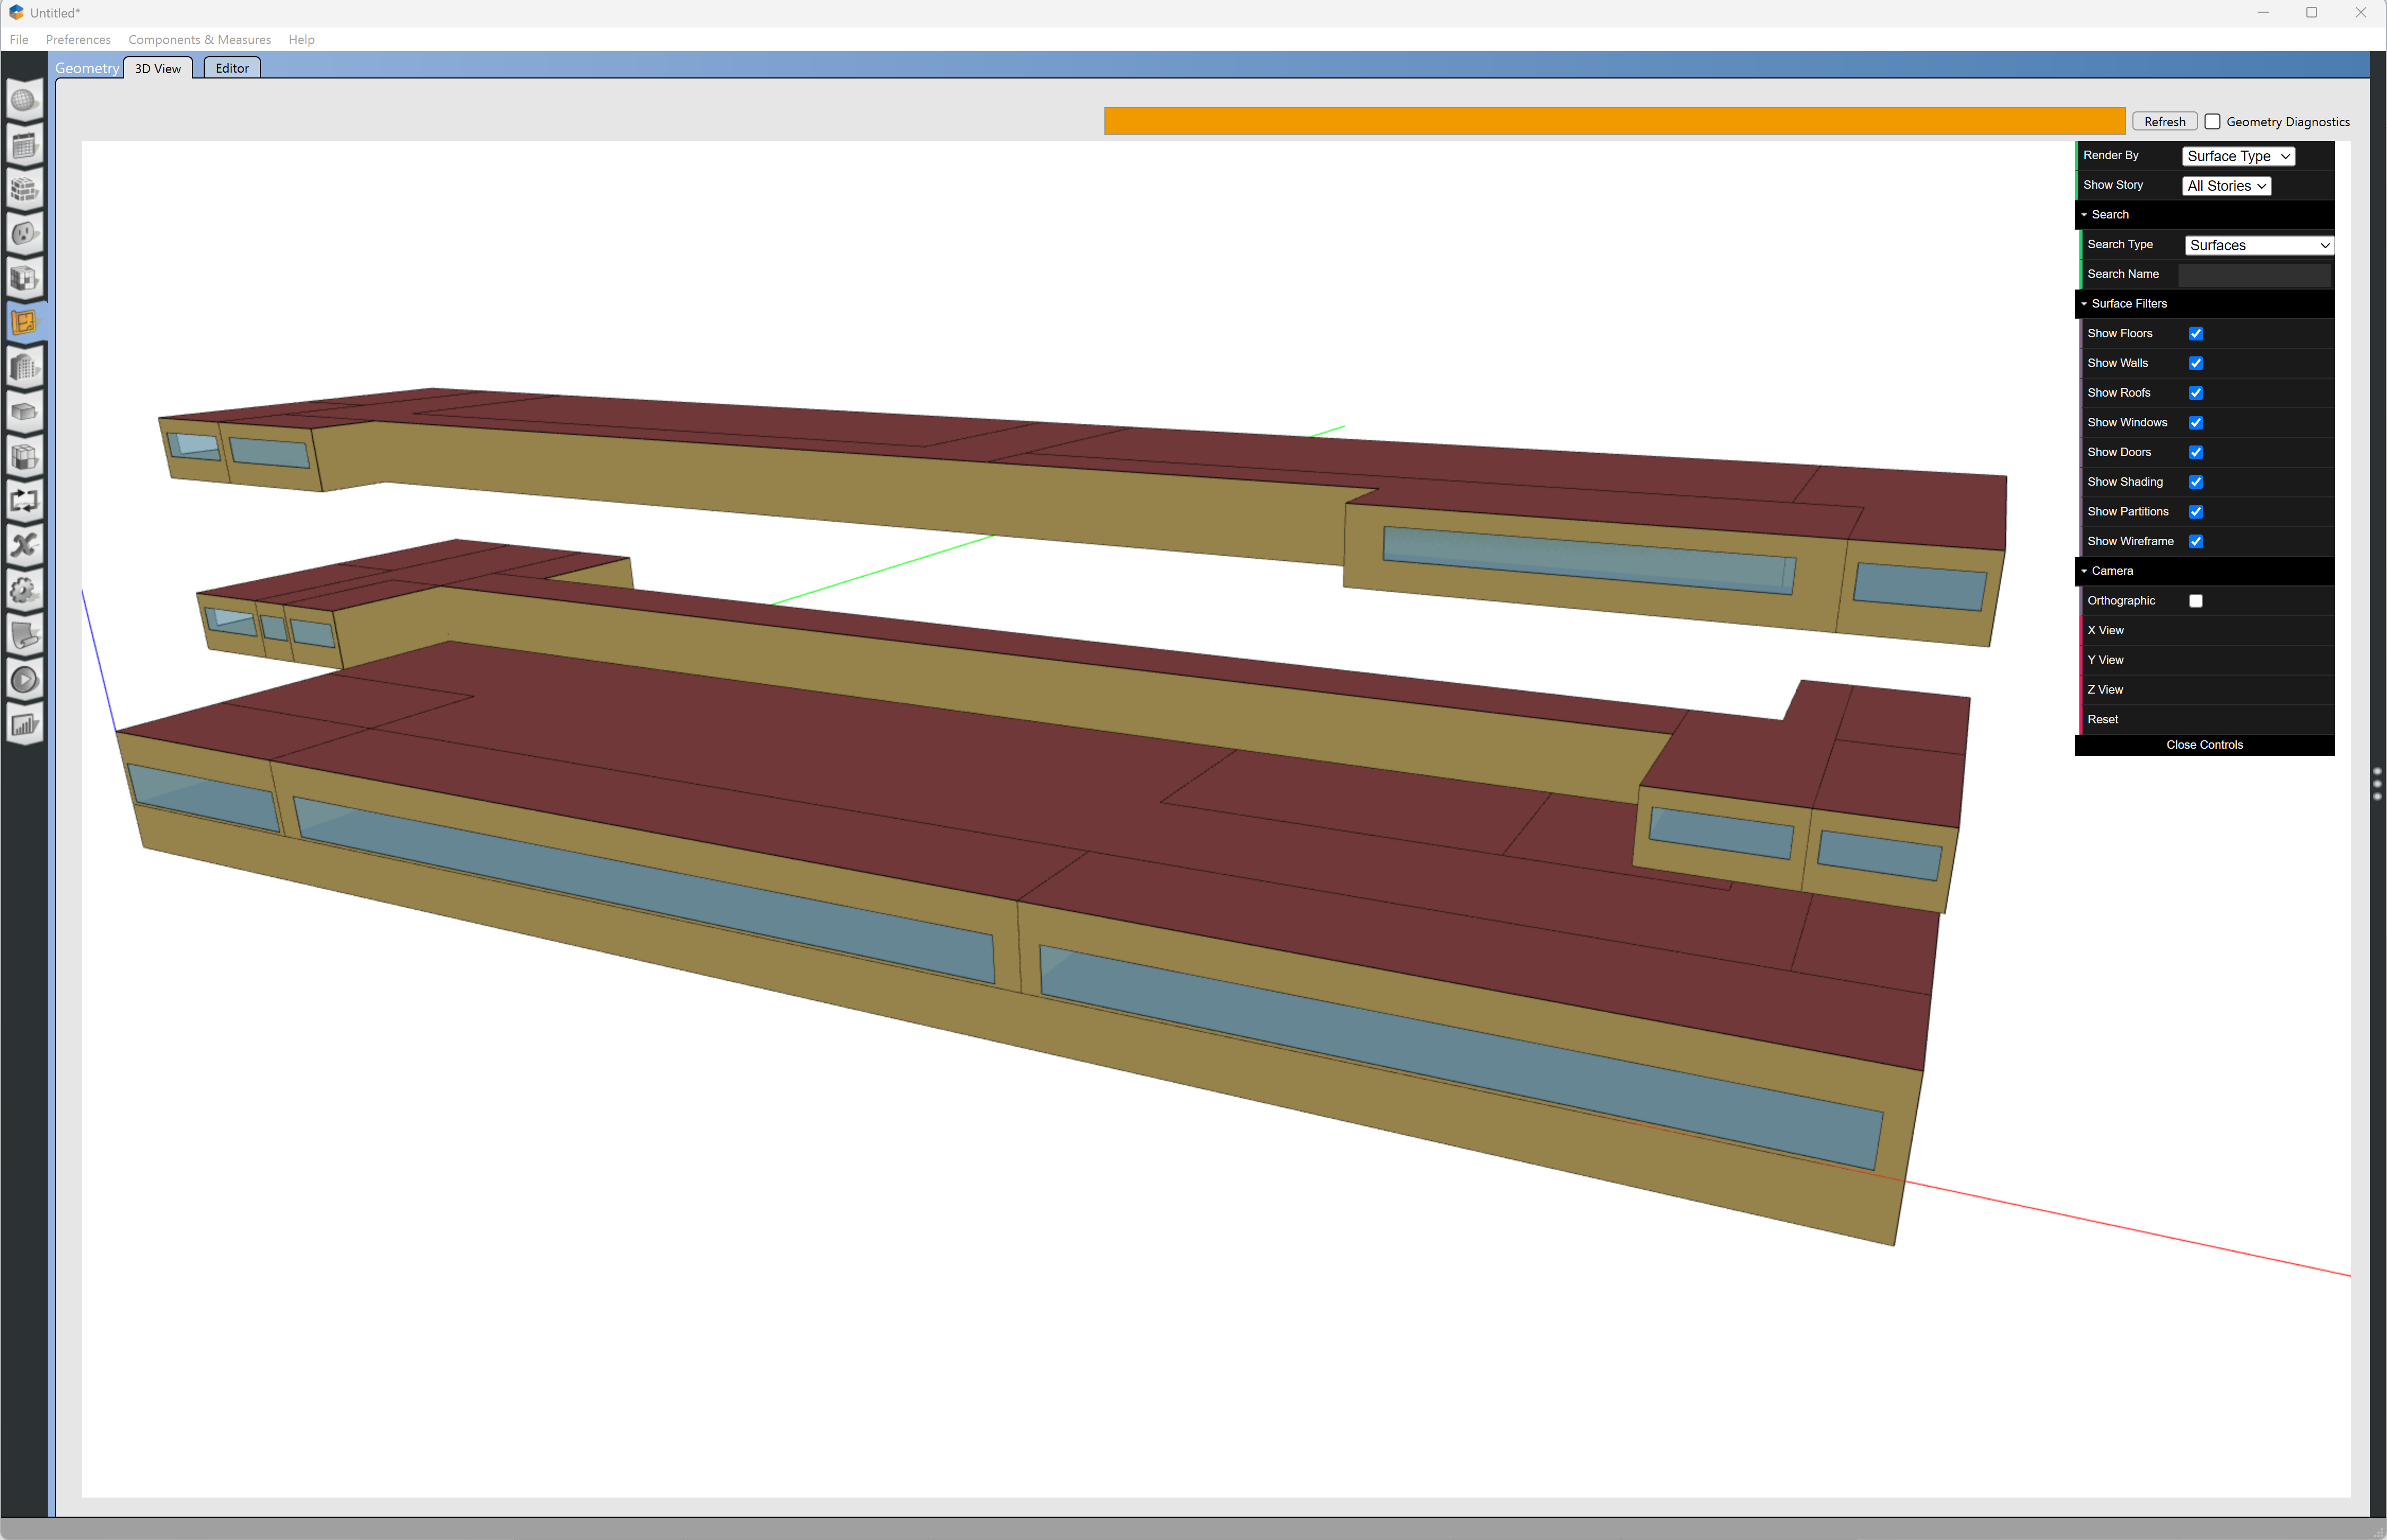Collapse the Surface Filters section
This screenshot has width=2387, height=1540.
coord(2129,304)
